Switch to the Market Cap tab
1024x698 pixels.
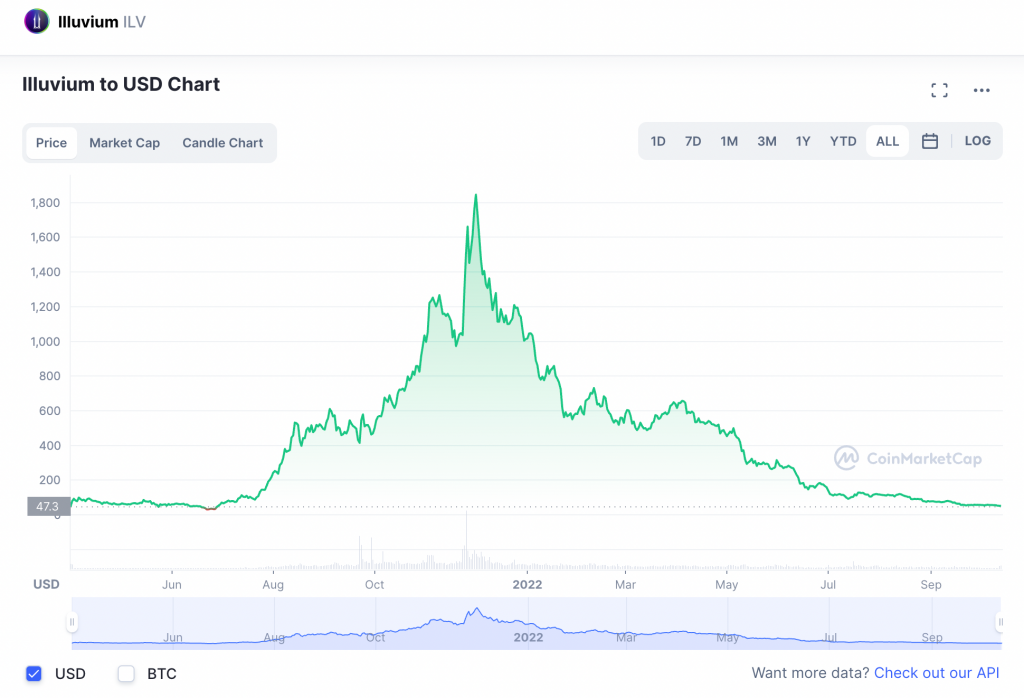(x=125, y=143)
